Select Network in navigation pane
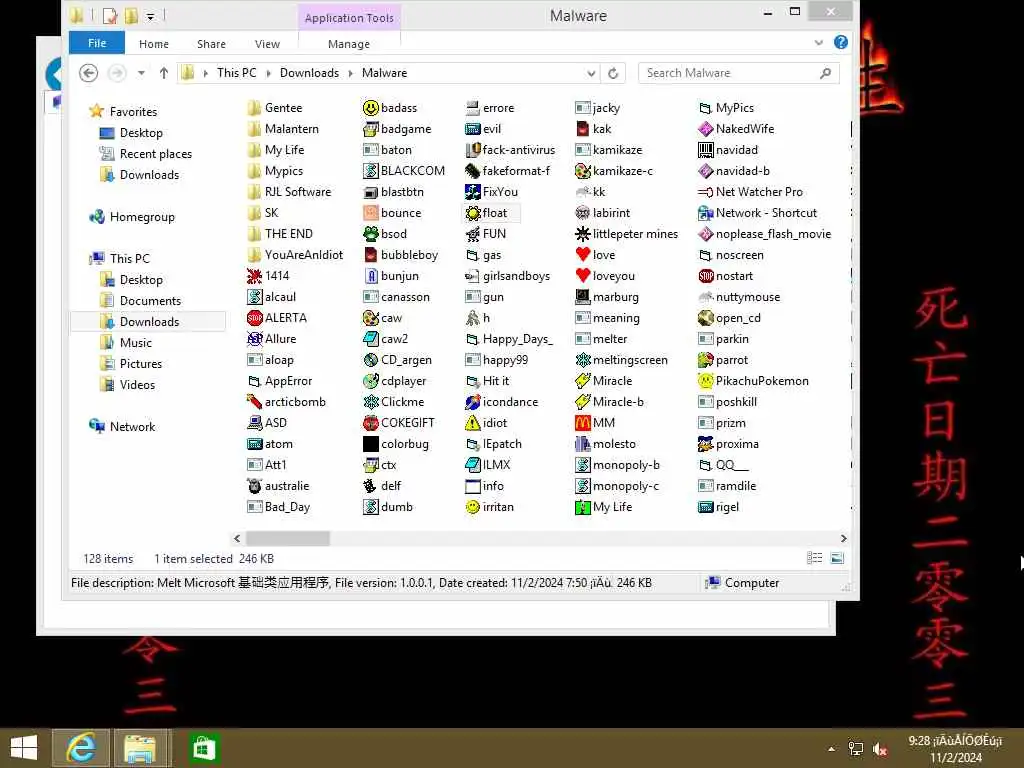 pyautogui.click(x=122, y=427)
